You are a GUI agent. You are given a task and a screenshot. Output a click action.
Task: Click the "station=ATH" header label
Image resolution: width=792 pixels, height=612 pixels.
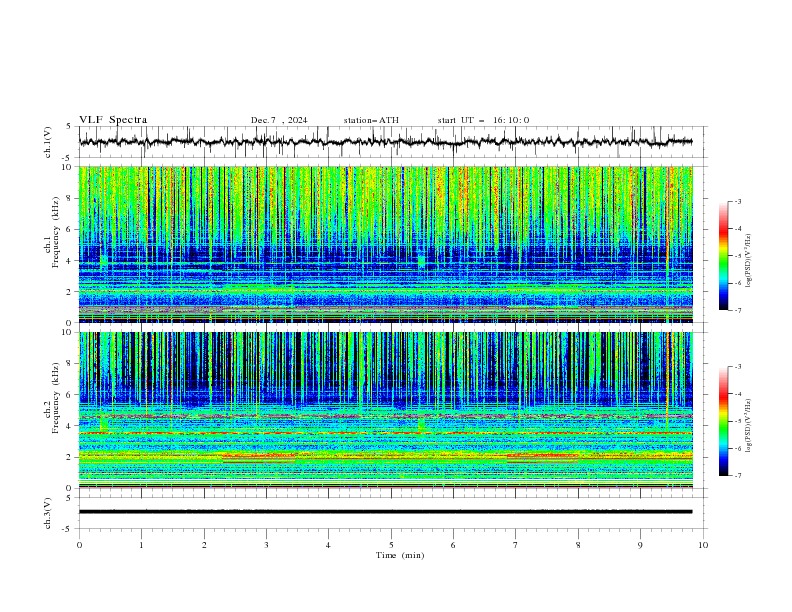pyautogui.click(x=371, y=120)
